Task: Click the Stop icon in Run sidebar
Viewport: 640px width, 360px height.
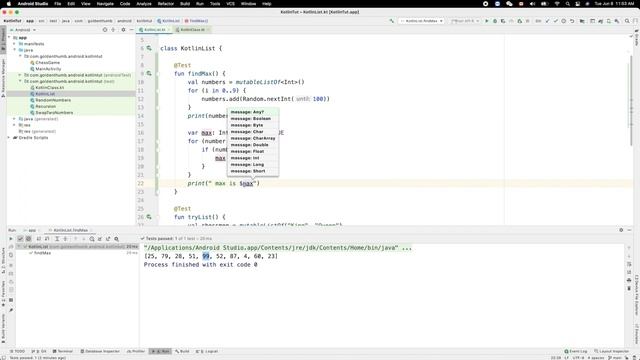Action: click(x=11, y=264)
